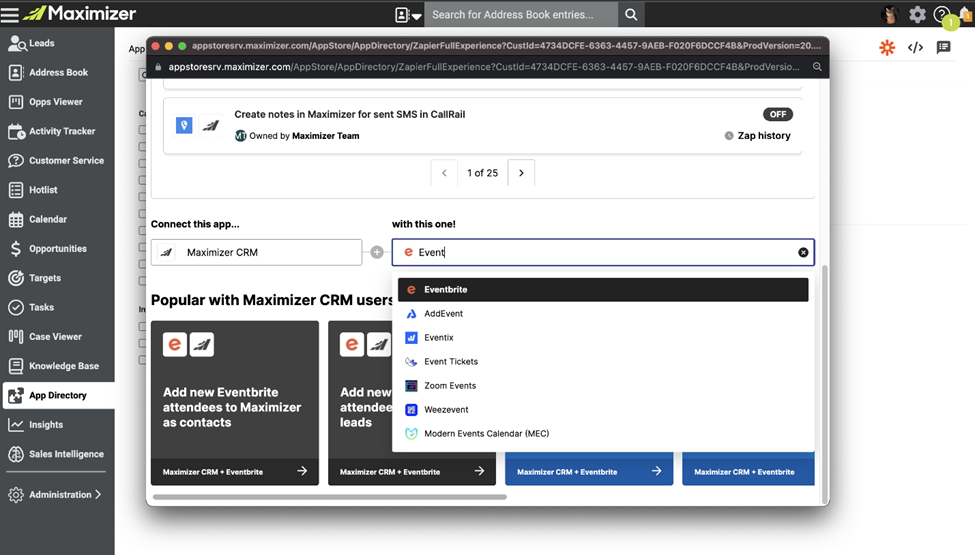Screen dimensions: 975x555
Task: Focus the Address Book search field
Action: (x=520, y=14)
